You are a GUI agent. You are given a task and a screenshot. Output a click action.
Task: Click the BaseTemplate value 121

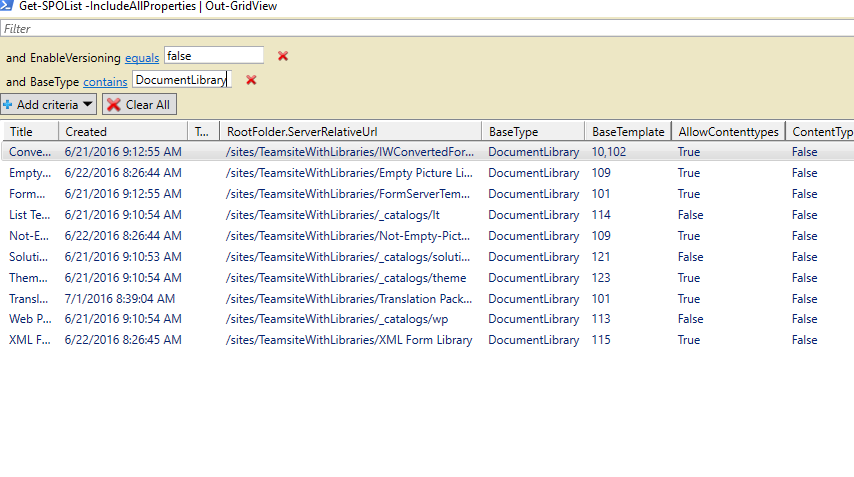(x=601, y=257)
